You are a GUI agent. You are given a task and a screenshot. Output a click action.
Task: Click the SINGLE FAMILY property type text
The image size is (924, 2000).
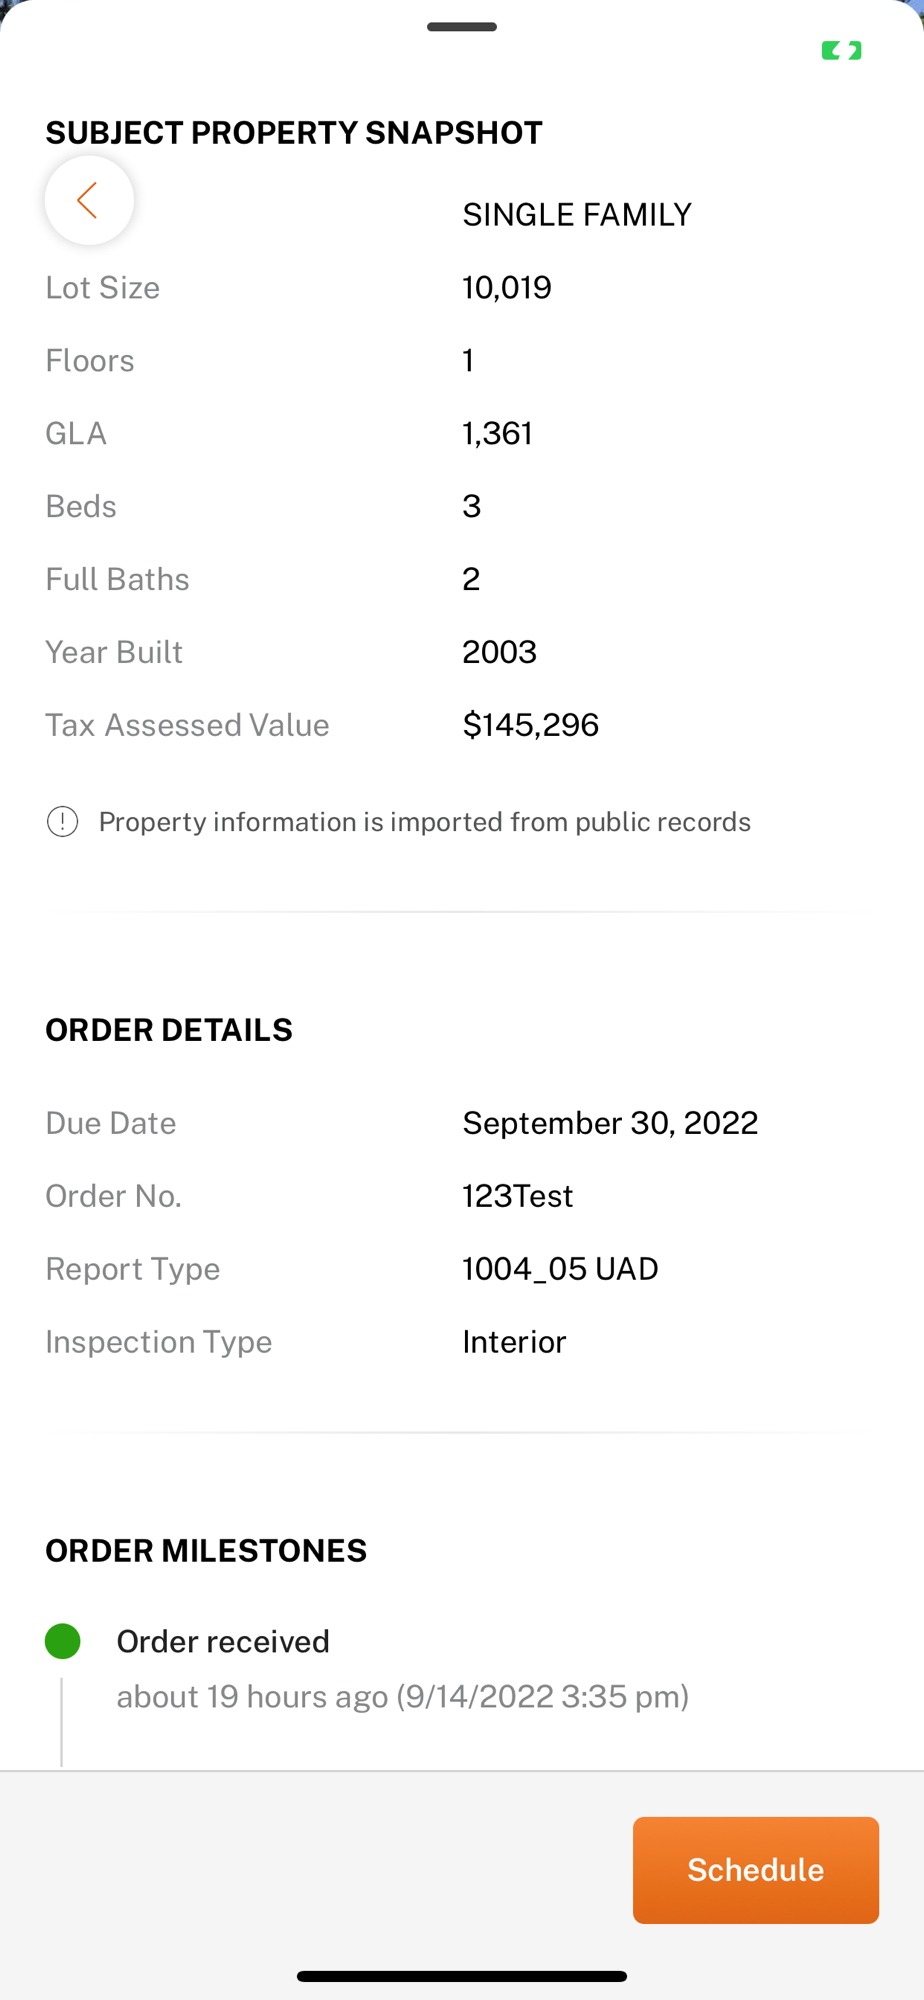(577, 215)
